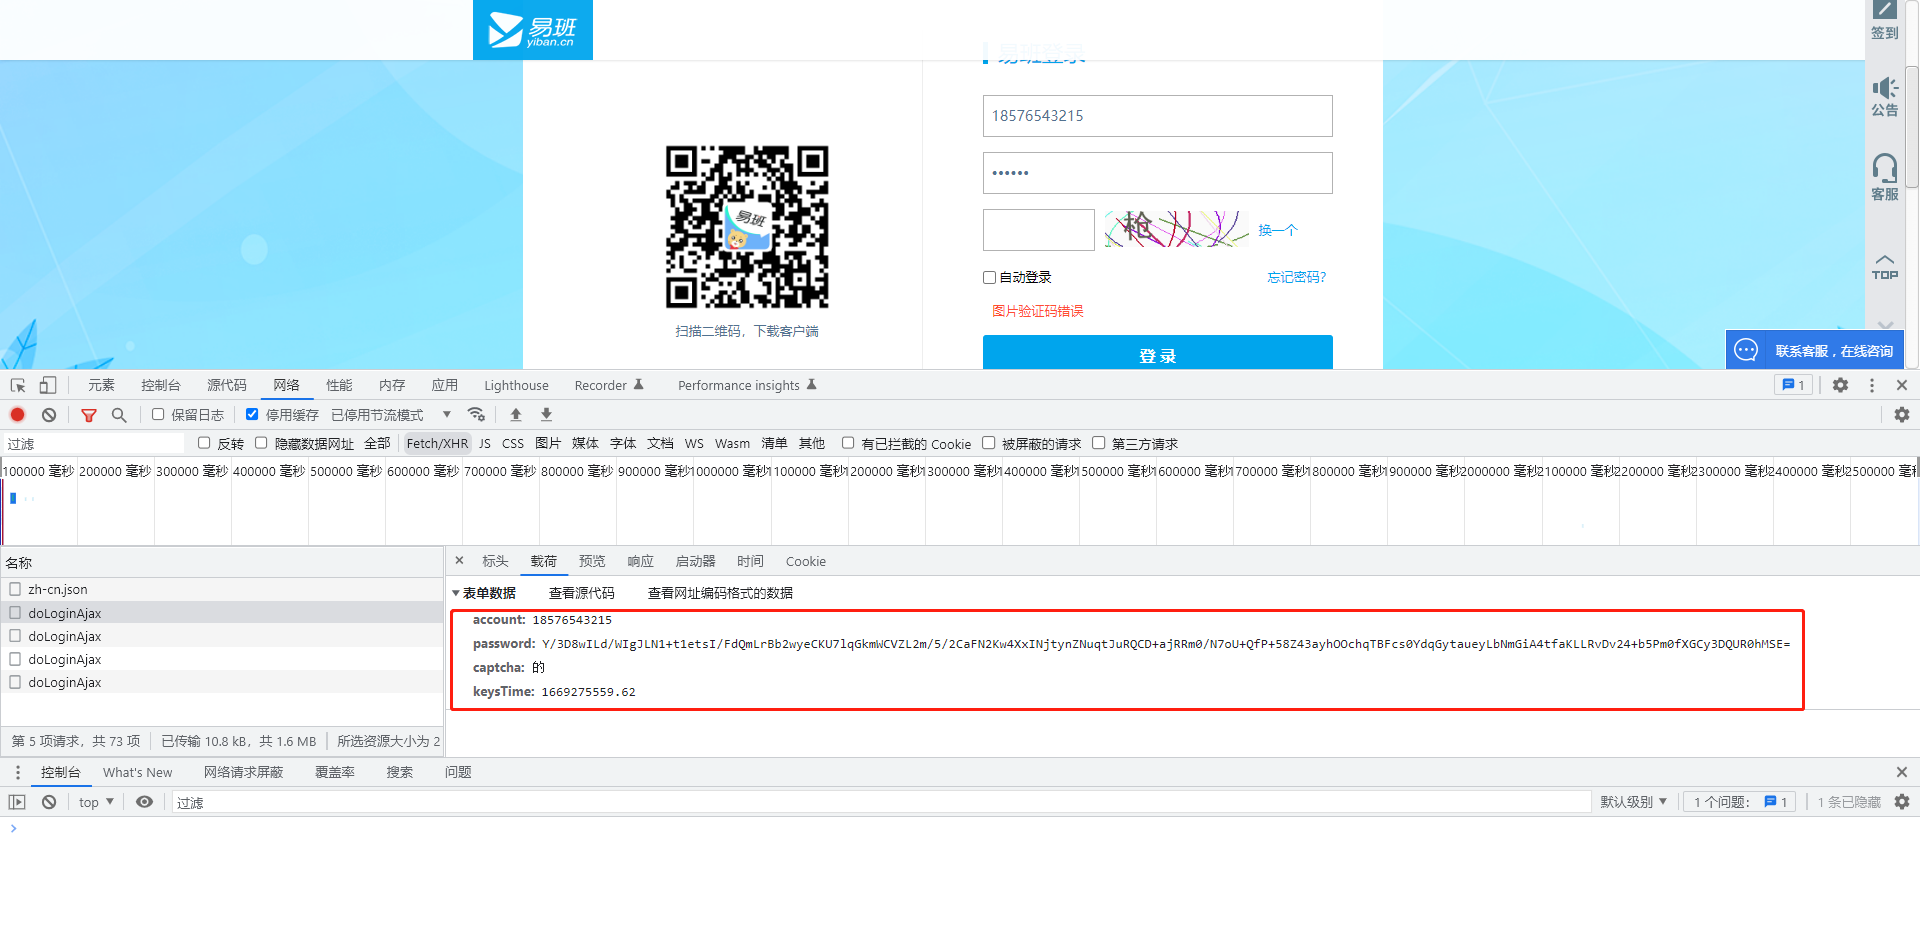Screen dimensions: 1920x937
Task: Click the 客服 headset icon
Action: coord(1885,177)
